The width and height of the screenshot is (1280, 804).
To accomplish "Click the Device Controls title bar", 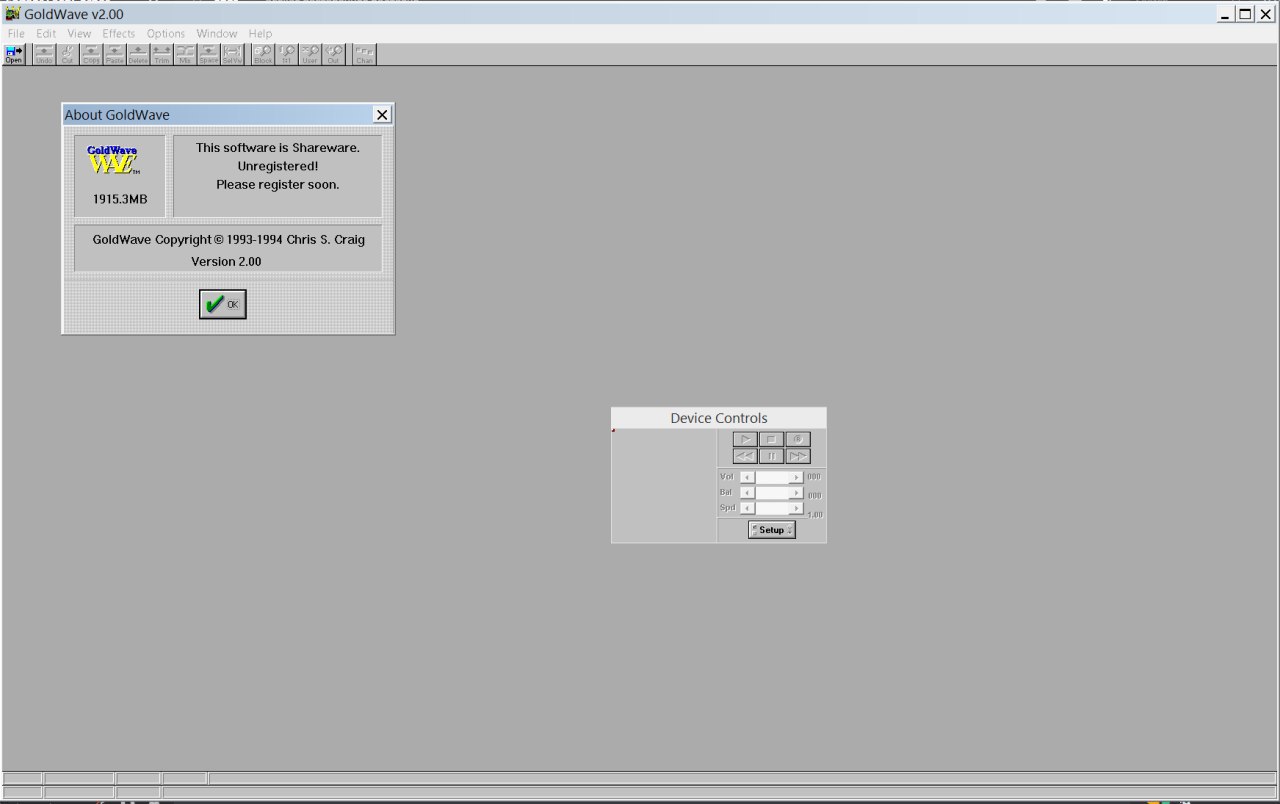I will tap(719, 418).
